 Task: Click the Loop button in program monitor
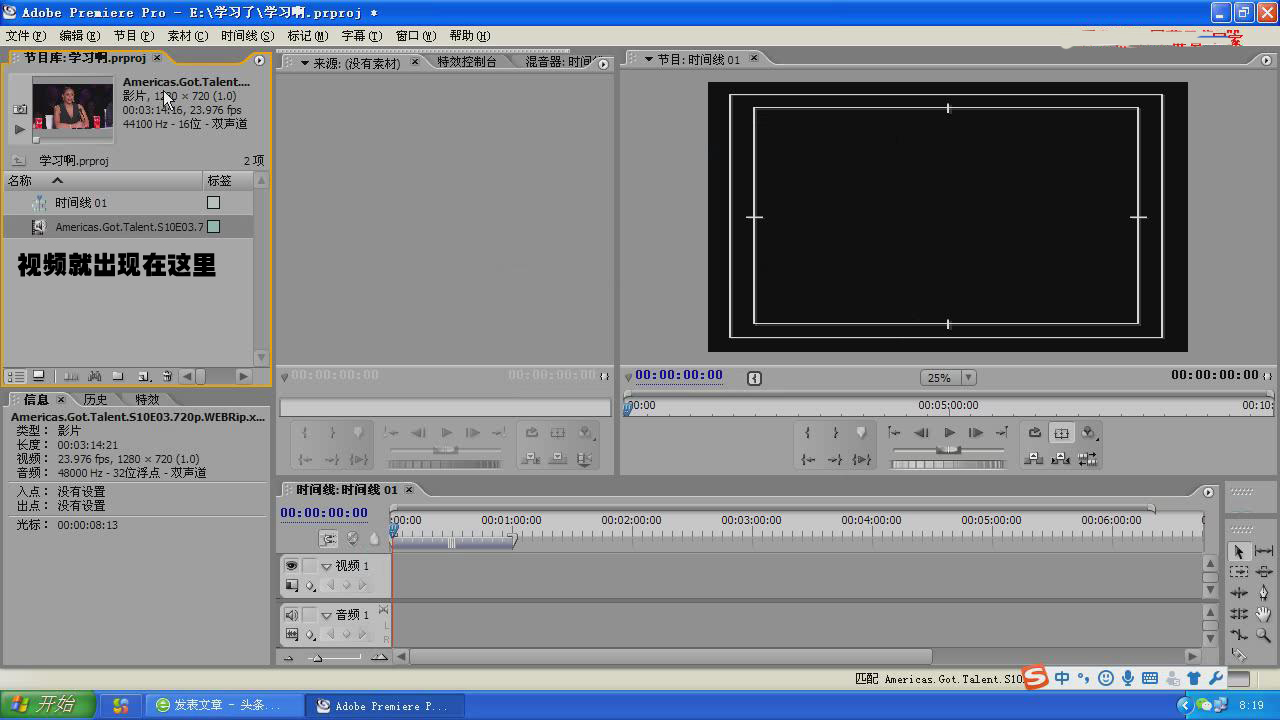point(1035,432)
